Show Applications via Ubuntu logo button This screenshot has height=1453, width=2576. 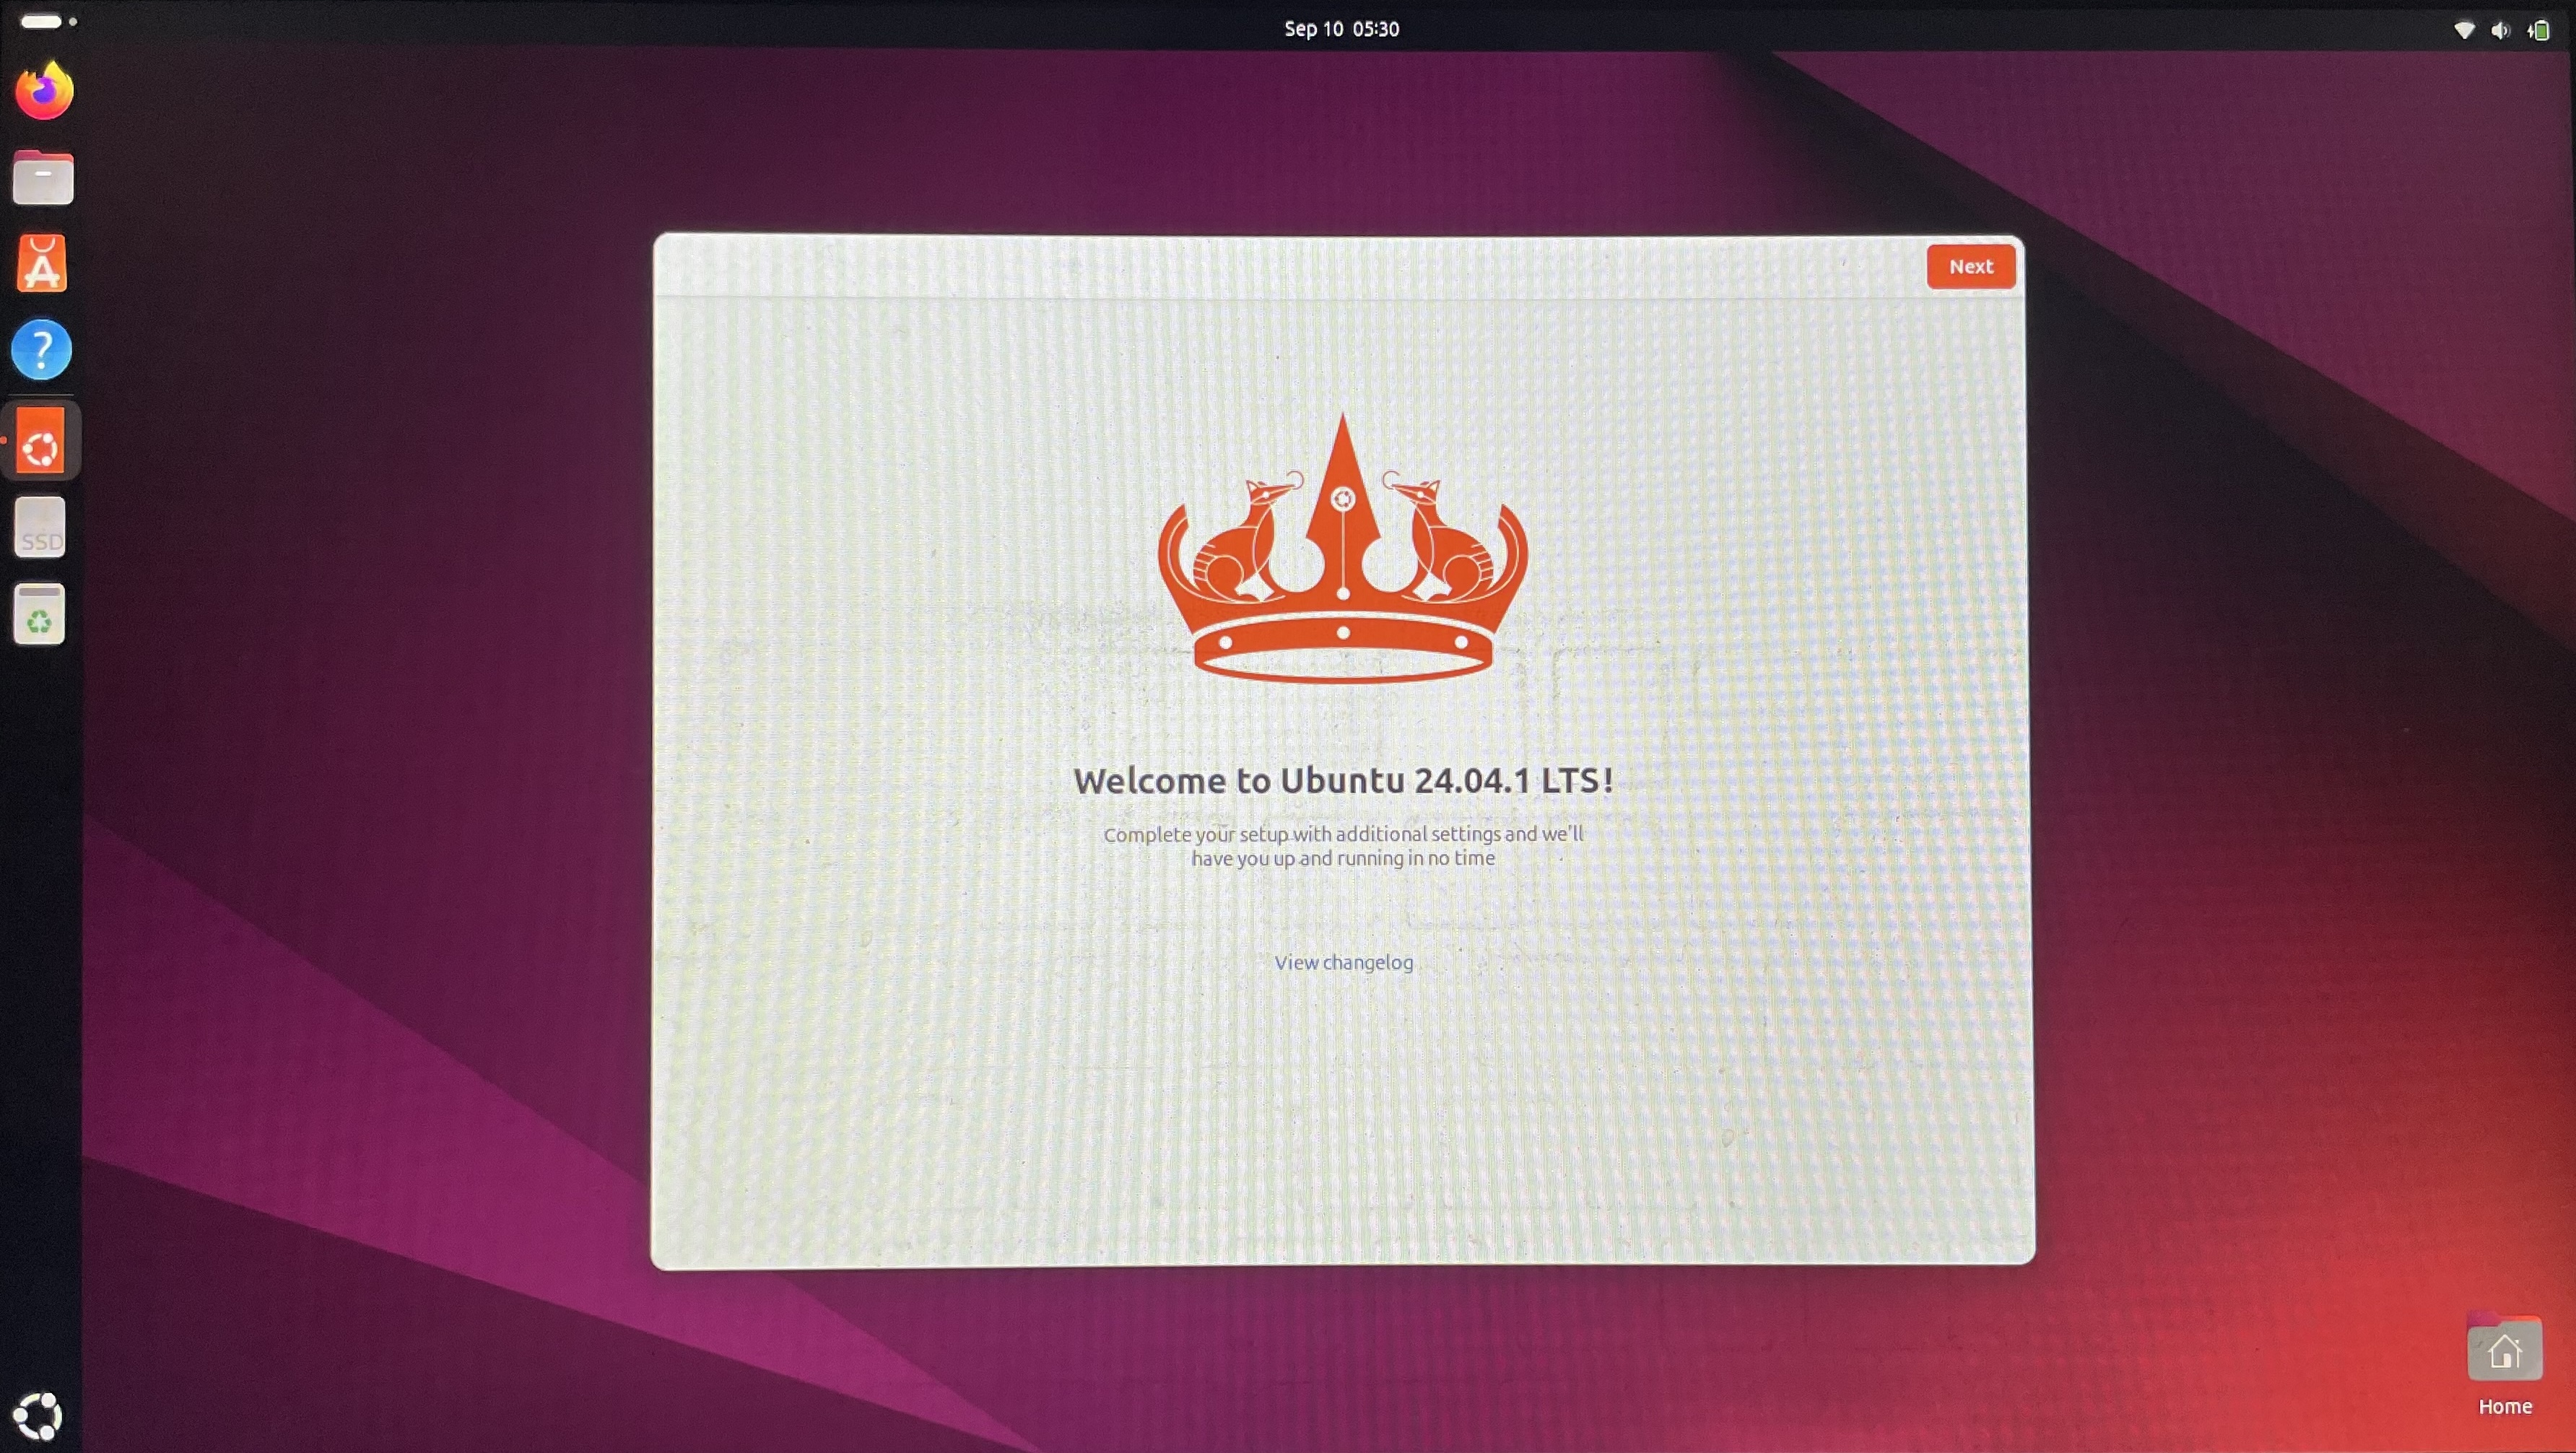click(x=38, y=1415)
